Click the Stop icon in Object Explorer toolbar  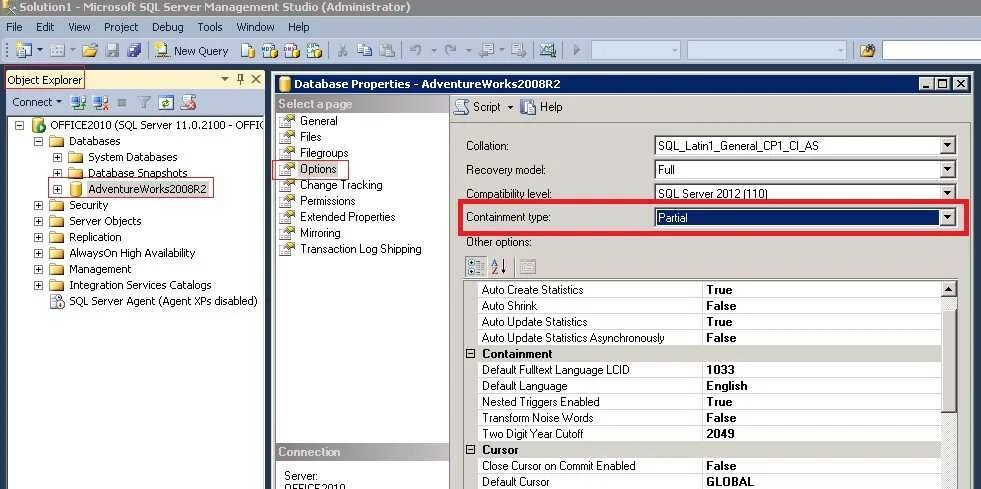click(x=122, y=102)
